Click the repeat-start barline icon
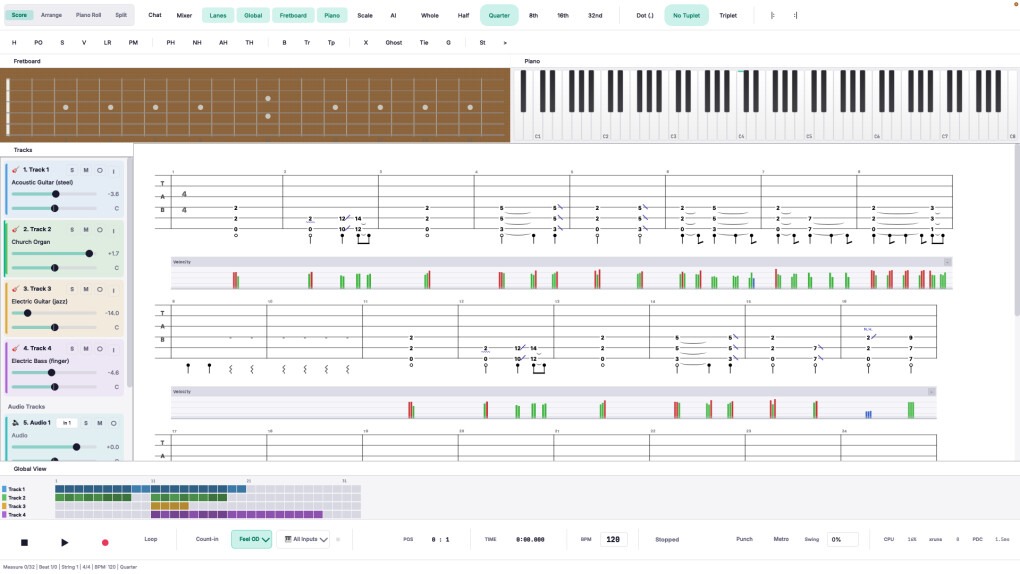The height and width of the screenshot is (574, 1020). [772, 15]
